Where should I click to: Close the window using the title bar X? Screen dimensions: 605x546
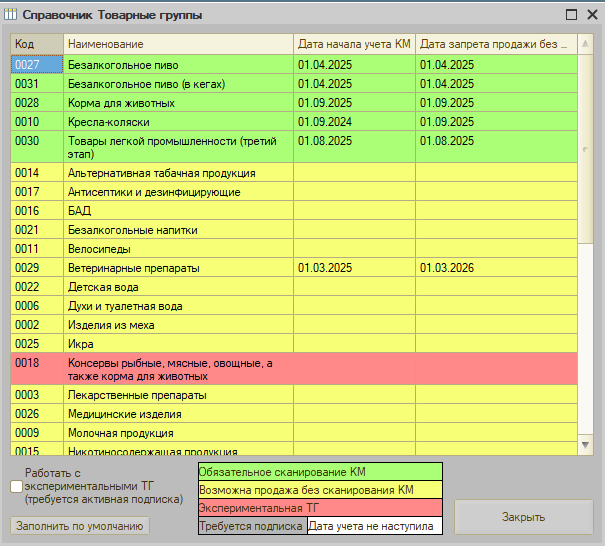[591, 15]
